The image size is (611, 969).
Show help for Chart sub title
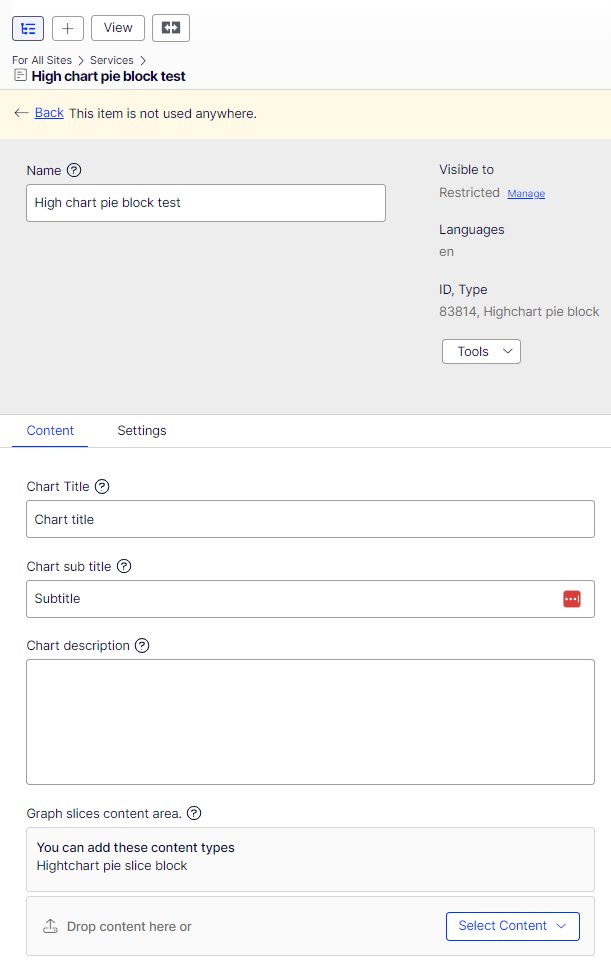(x=124, y=566)
